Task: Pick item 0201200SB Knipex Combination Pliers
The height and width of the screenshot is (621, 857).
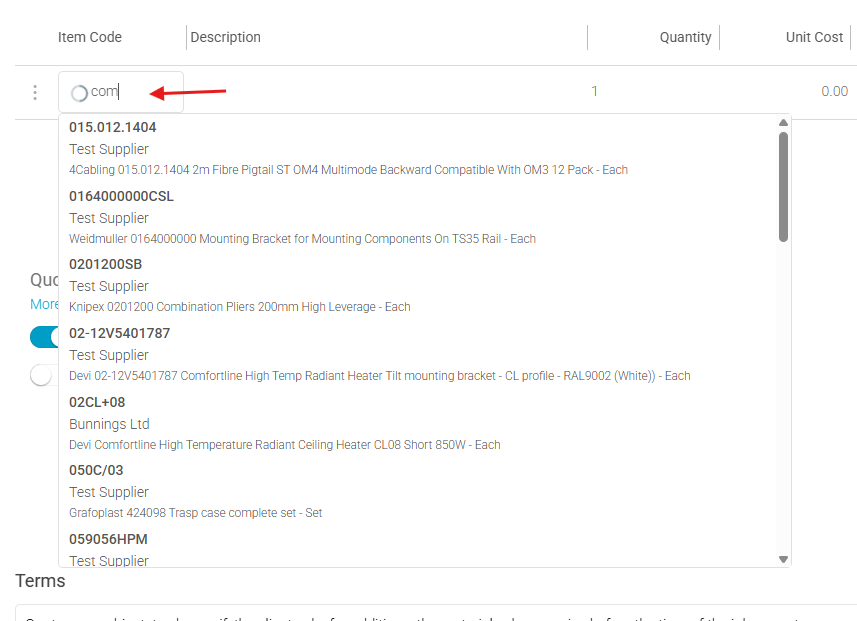Action: (239, 286)
